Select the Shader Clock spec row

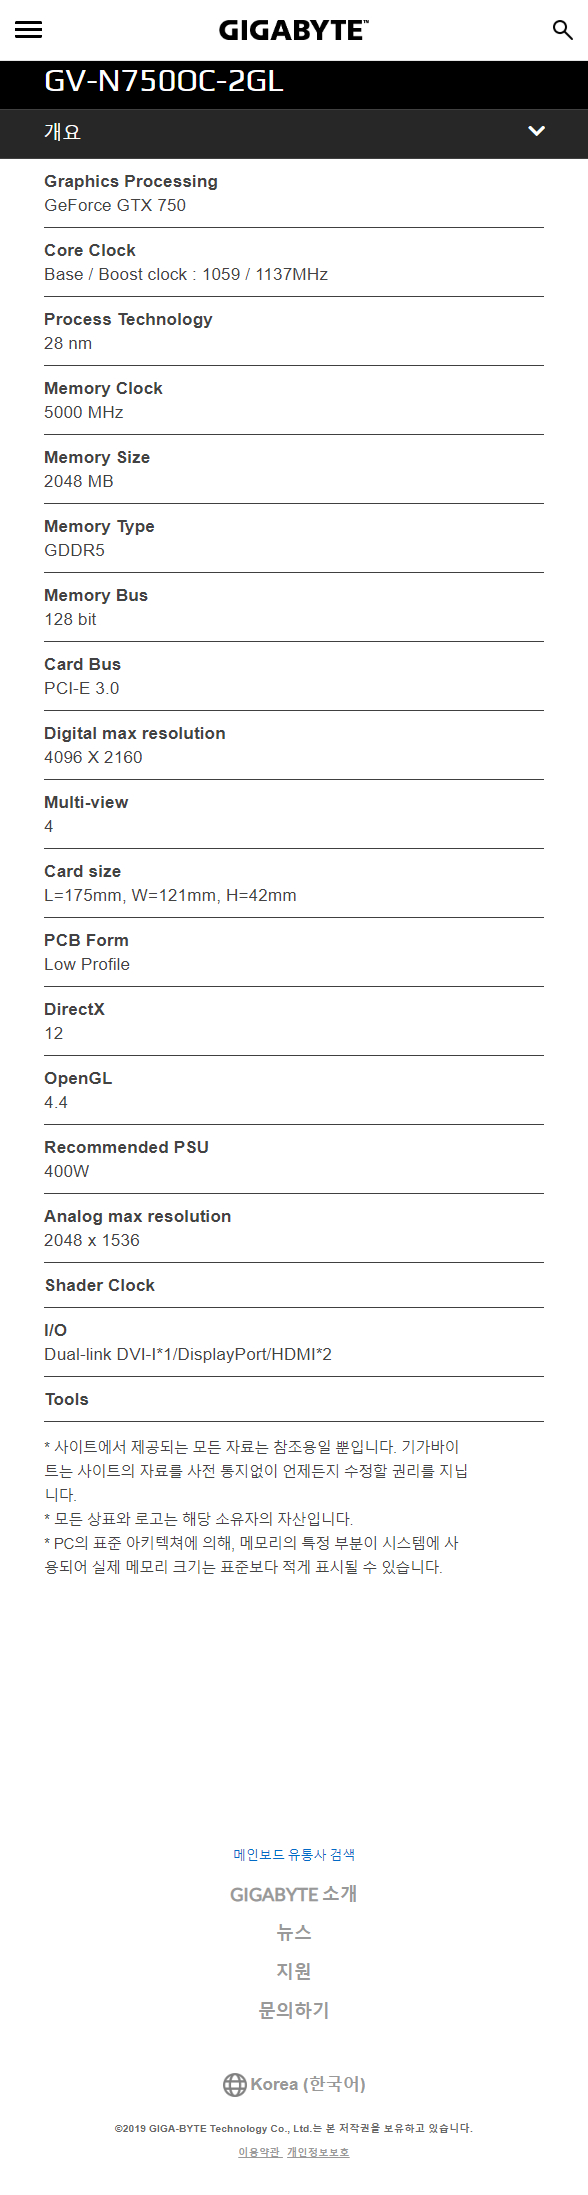294,1285
